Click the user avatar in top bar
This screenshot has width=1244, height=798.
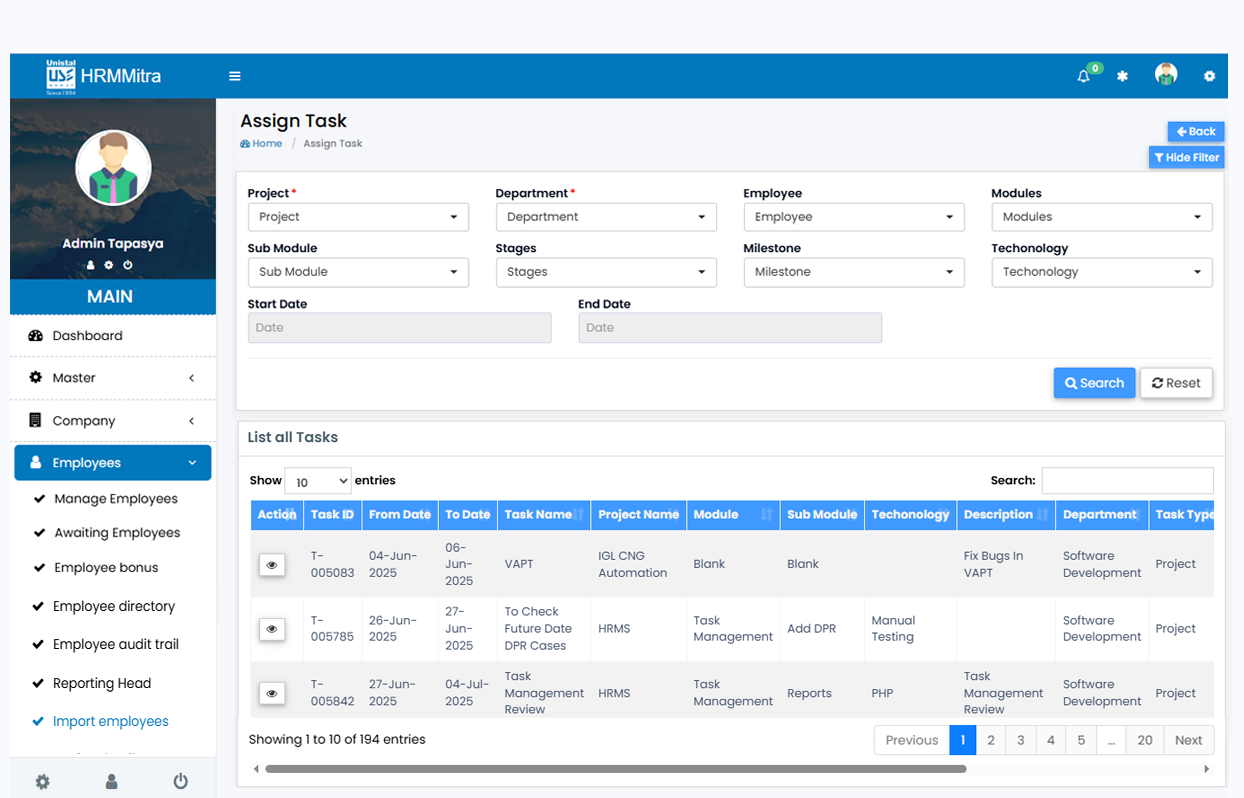click(x=1165, y=75)
